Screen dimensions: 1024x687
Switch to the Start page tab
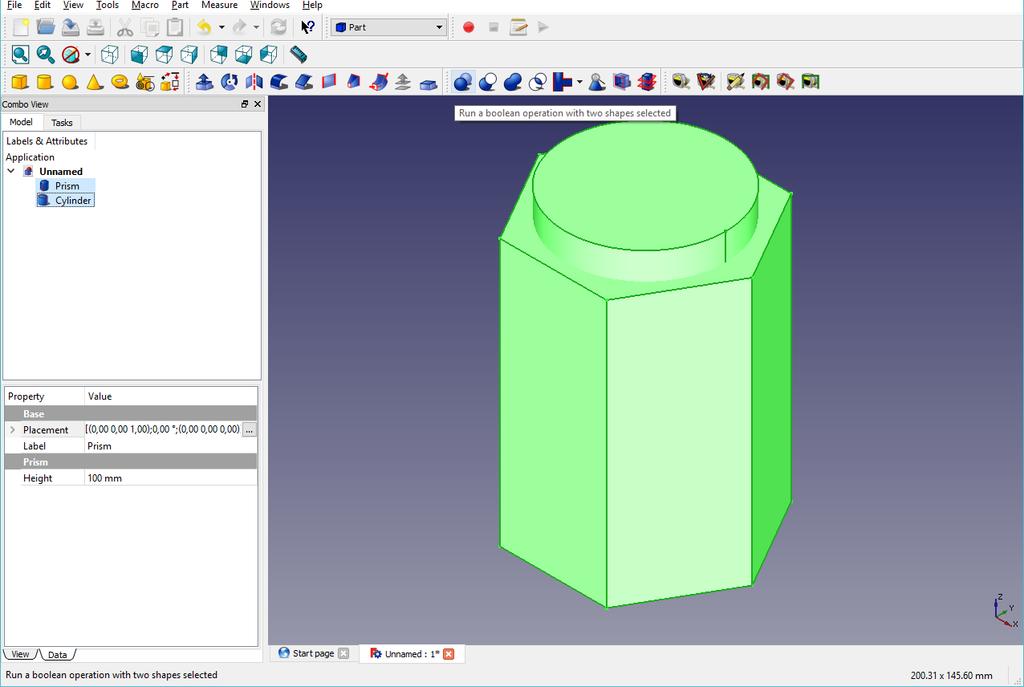[313, 654]
